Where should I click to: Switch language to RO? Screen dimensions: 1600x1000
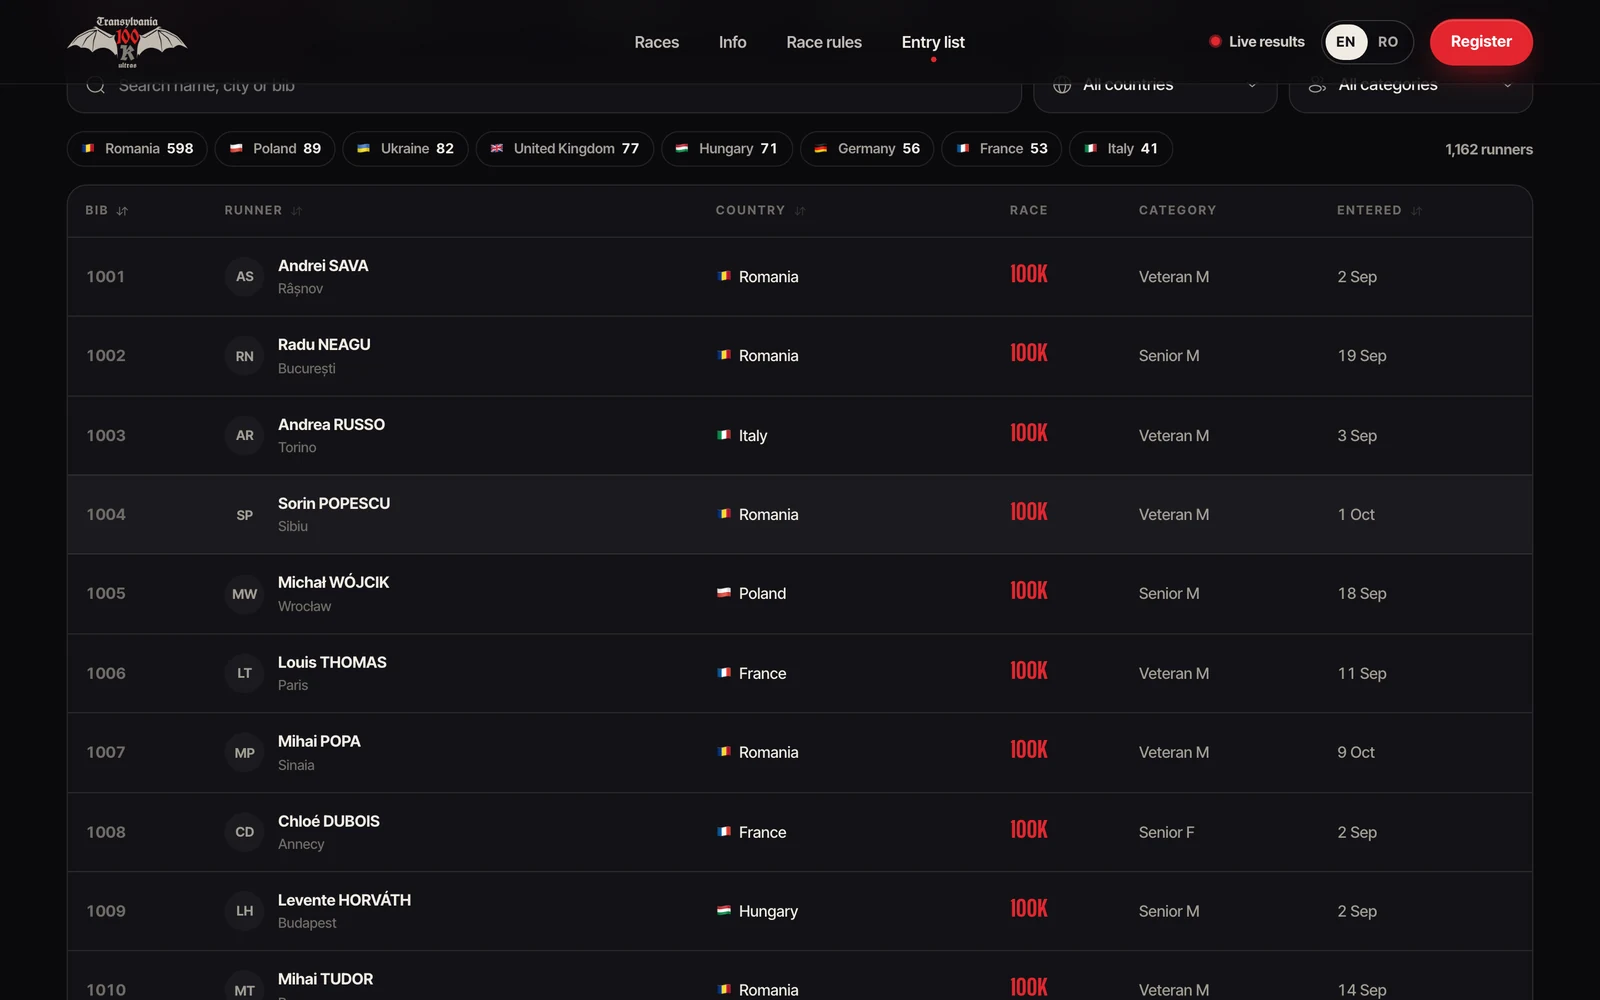click(x=1387, y=42)
